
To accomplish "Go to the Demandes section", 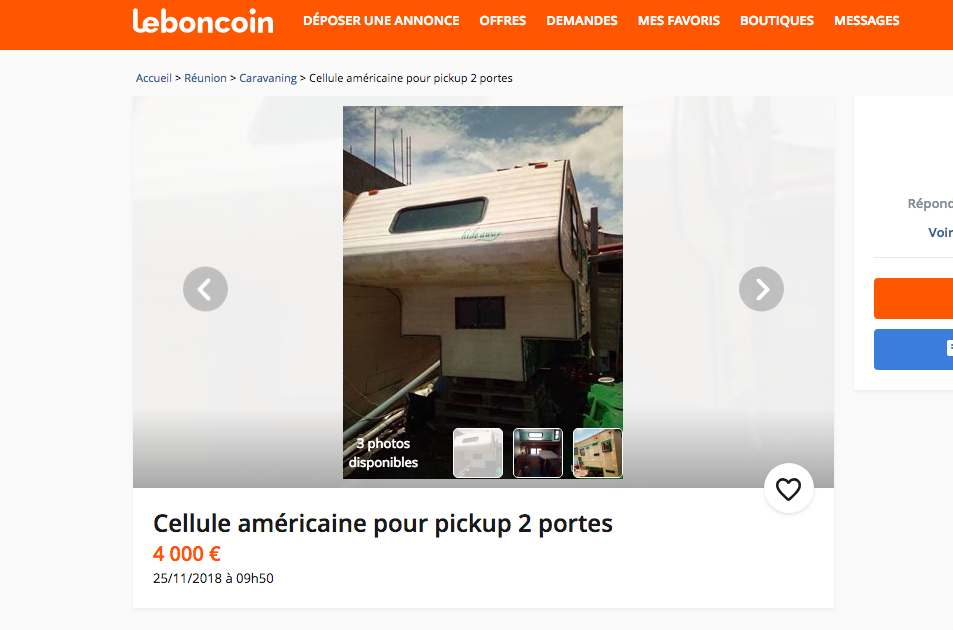I will coord(582,21).
